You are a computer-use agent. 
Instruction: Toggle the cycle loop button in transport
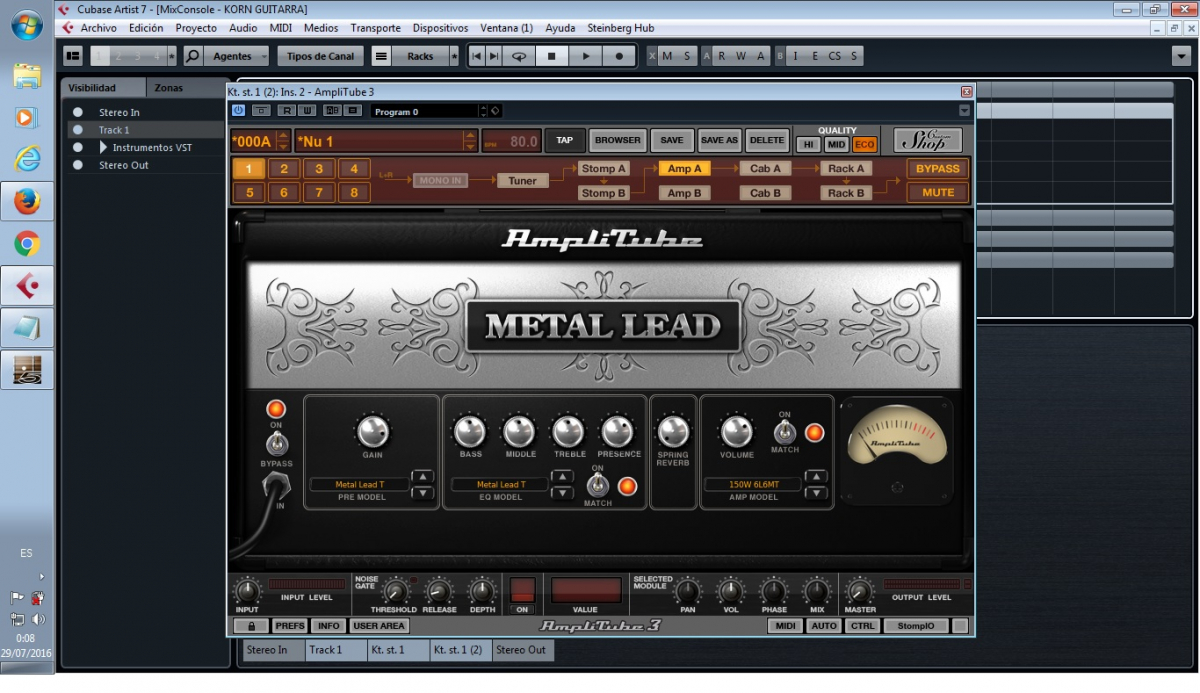coord(518,56)
